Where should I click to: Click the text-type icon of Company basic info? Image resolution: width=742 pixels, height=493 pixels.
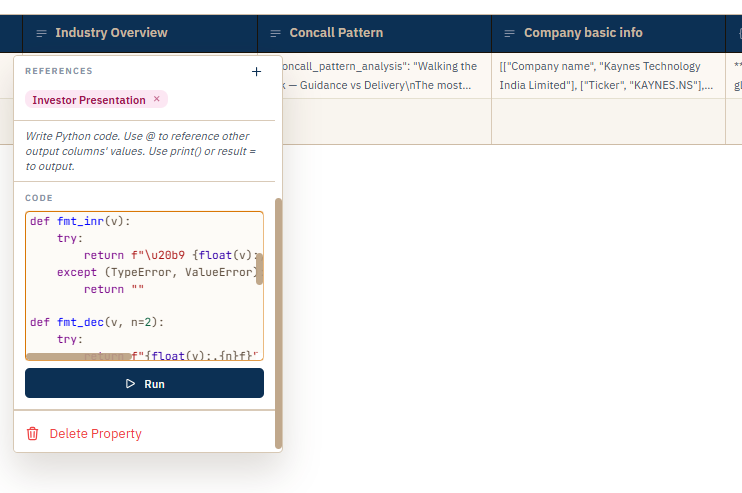point(510,33)
